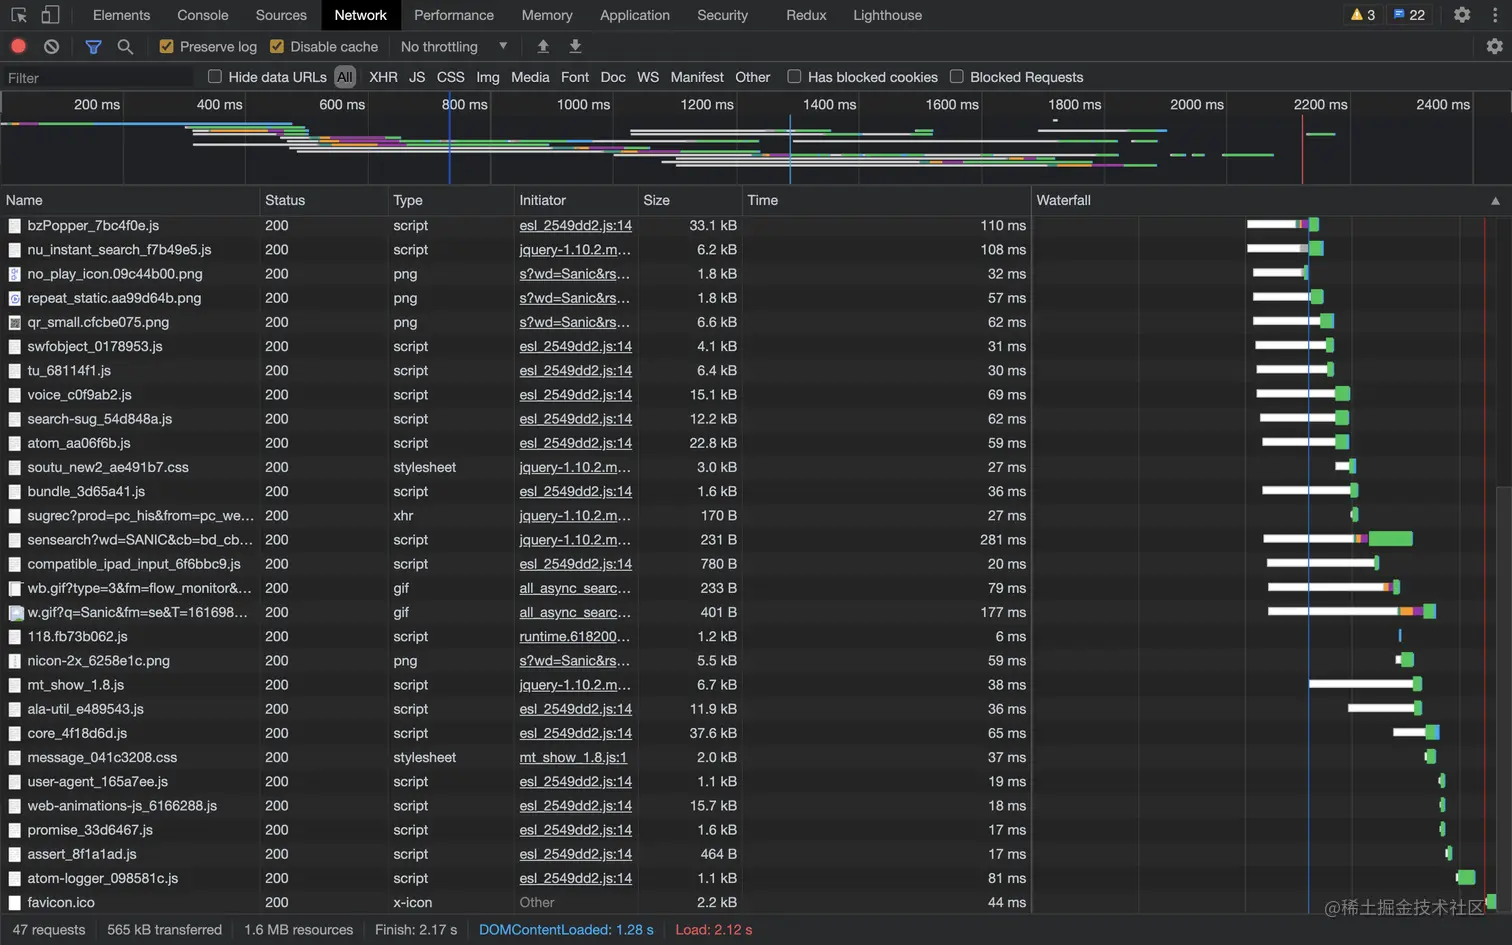Open initiator link for bzPopper_7bc4f0e.js
This screenshot has width=1512, height=945.
[576, 226]
